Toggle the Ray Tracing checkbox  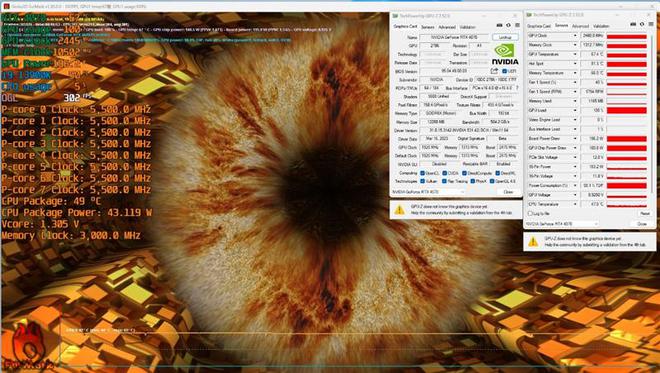point(444,181)
